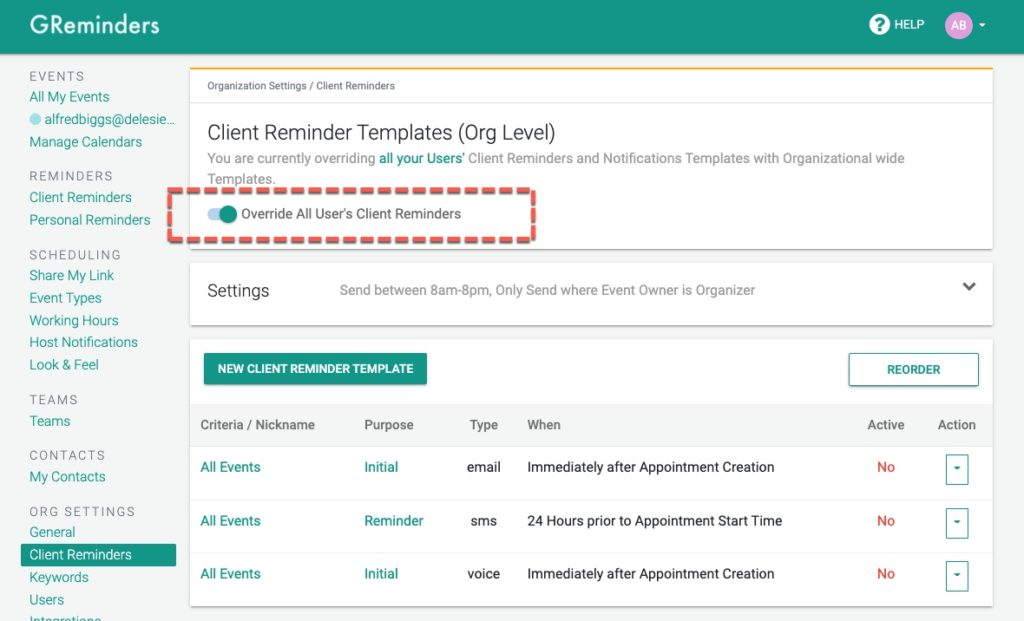The height and width of the screenshot is (621, 1024).
Task: Open General org settings
Action: [52, 532]
